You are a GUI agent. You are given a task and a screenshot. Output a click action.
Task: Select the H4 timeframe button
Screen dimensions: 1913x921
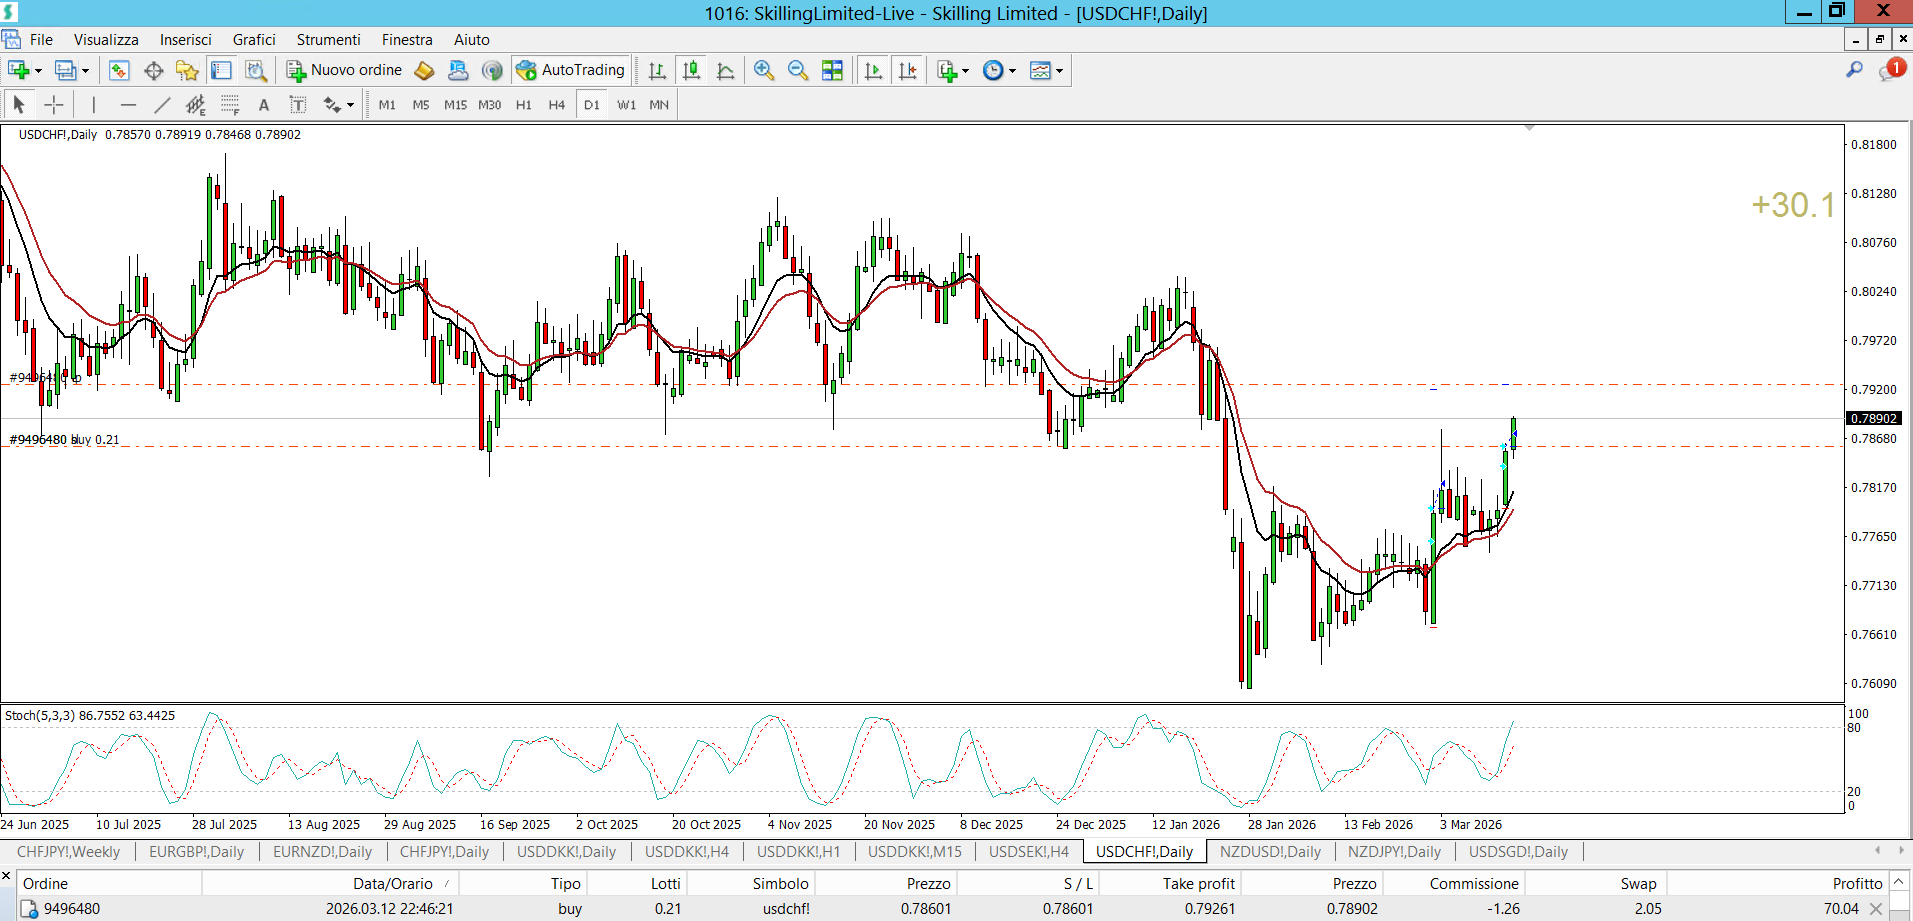coord(557,105)
